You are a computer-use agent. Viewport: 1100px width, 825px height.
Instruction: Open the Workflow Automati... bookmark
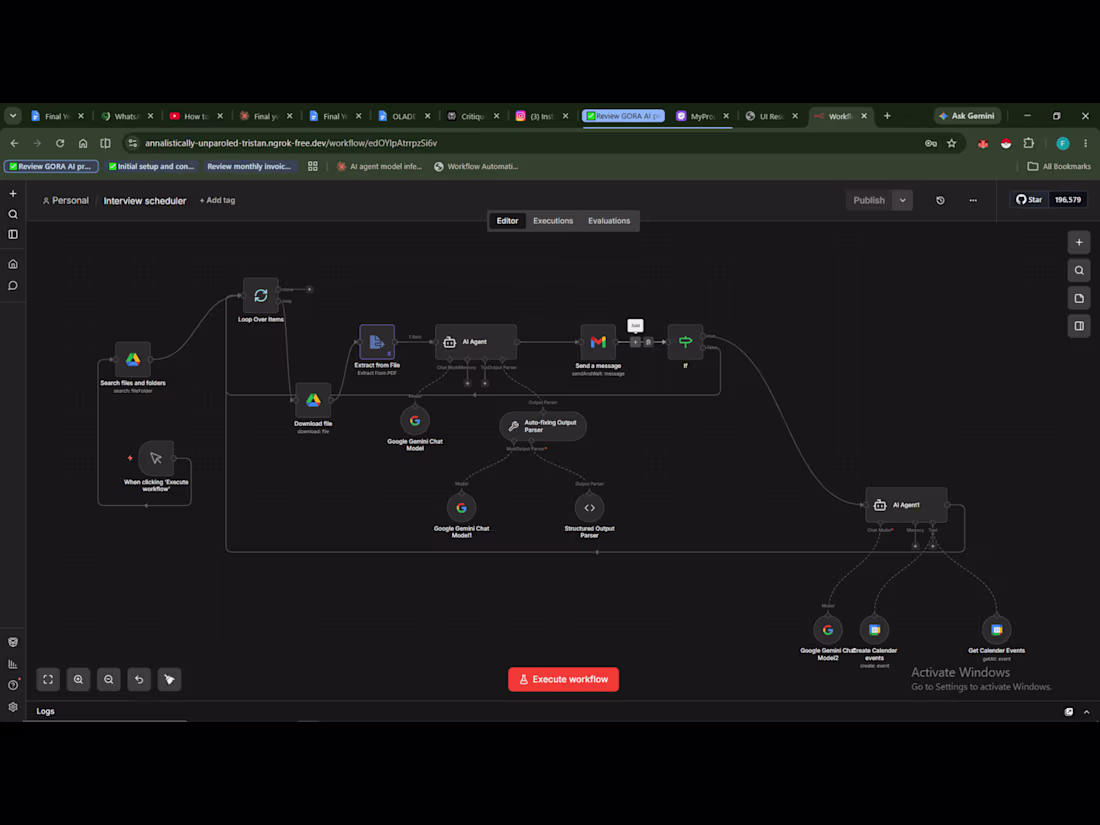tap(476, 166)
